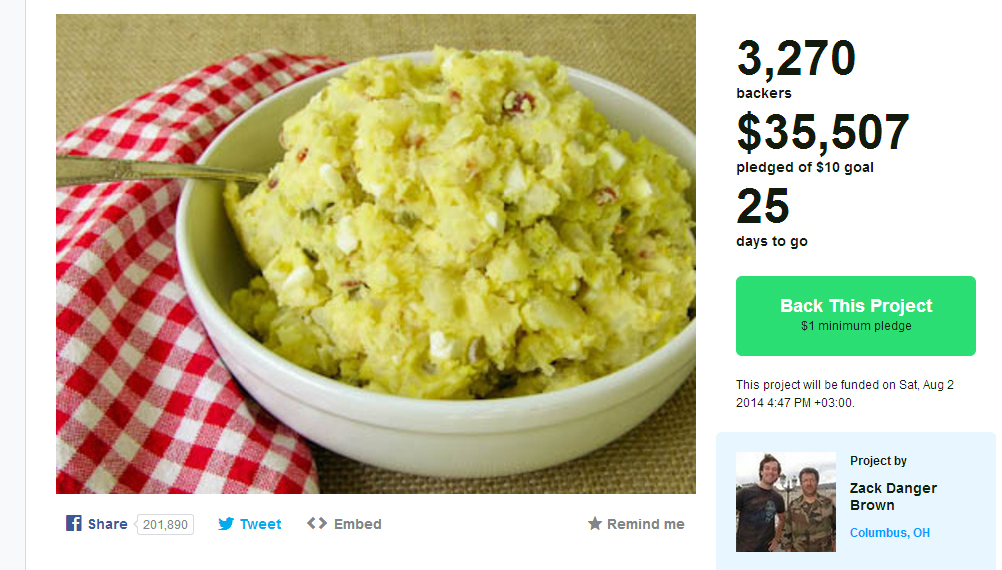Screen dimensions: 1002x570
Task: Click the Embed code brackets icon
Action: click(316, 523)
